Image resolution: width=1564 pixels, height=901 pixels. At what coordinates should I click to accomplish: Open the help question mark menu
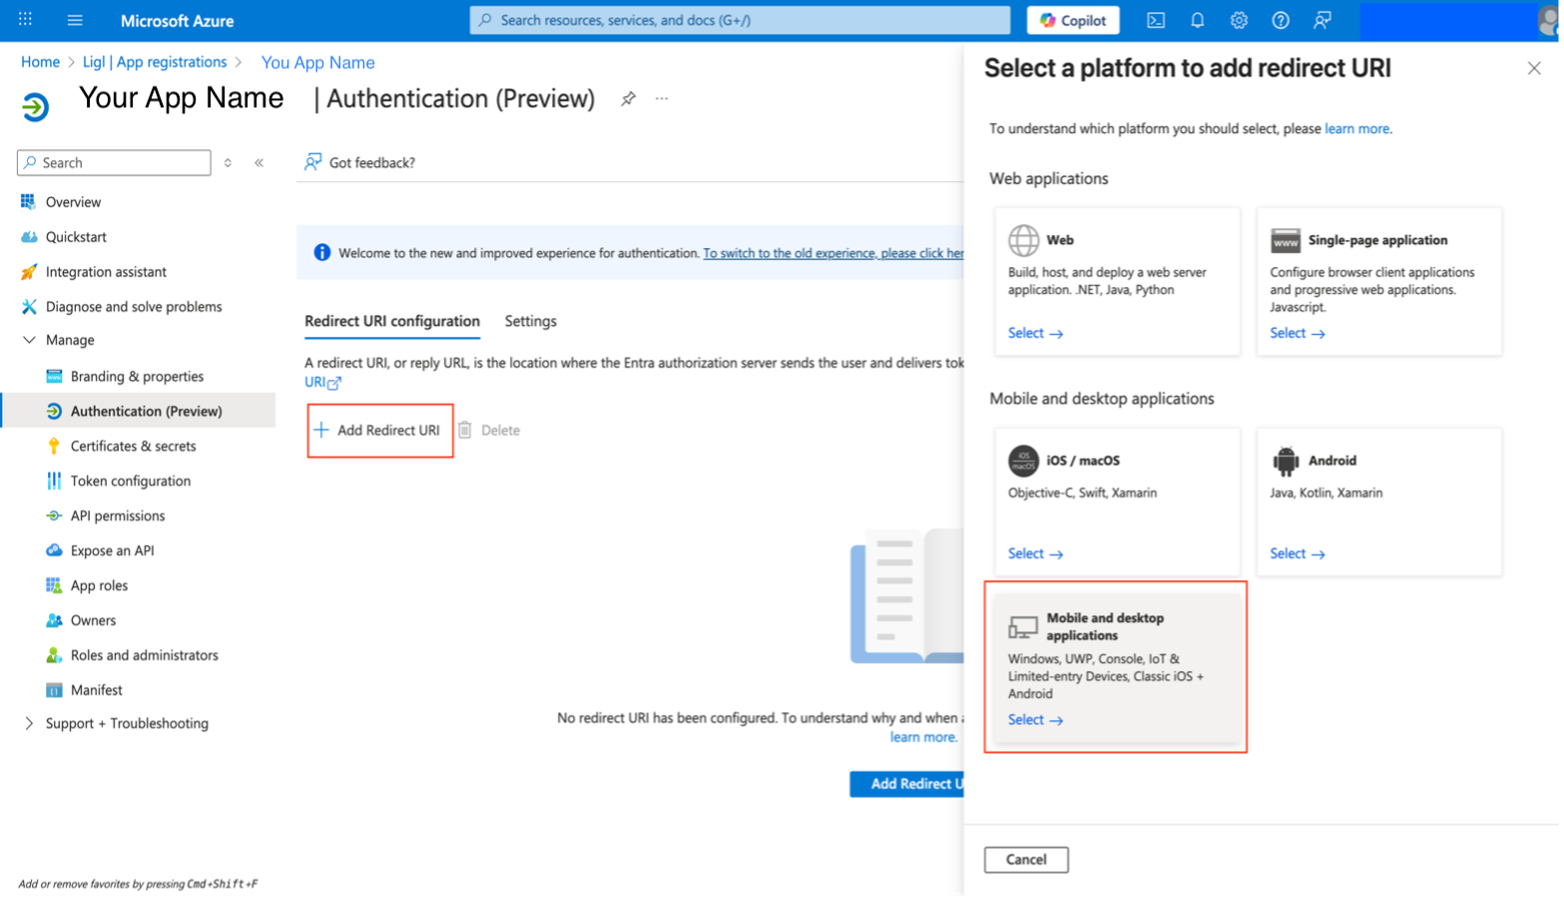(x=1280, y=20)
